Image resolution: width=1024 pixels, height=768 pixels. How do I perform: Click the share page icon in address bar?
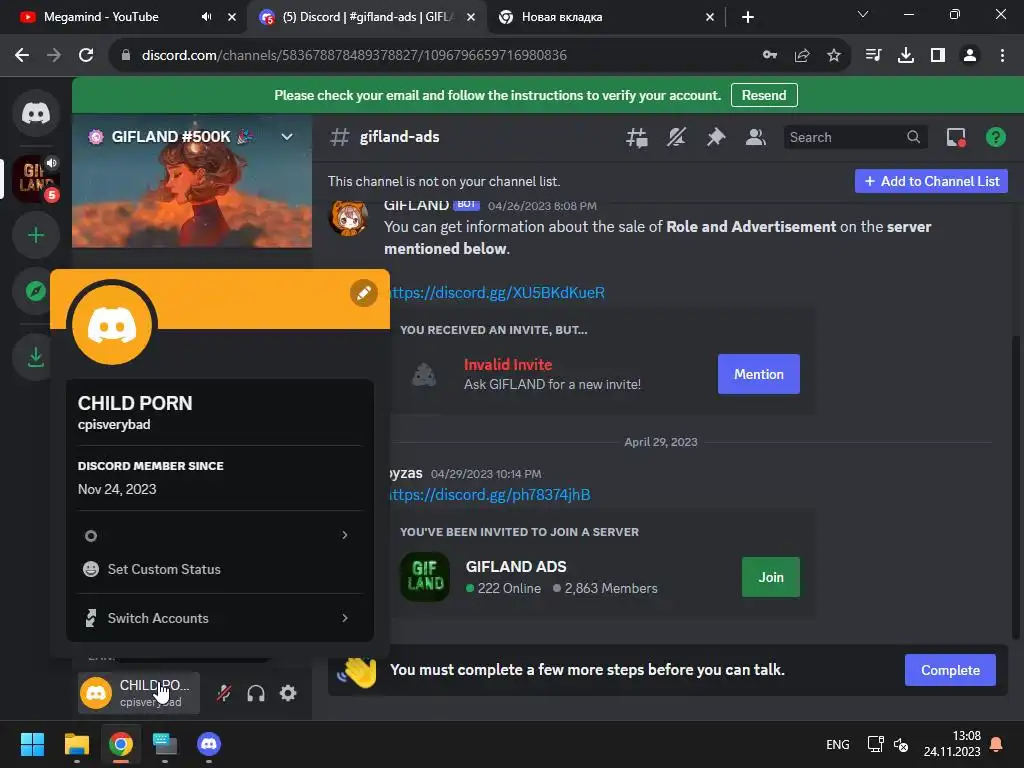(x=802, y=55)
